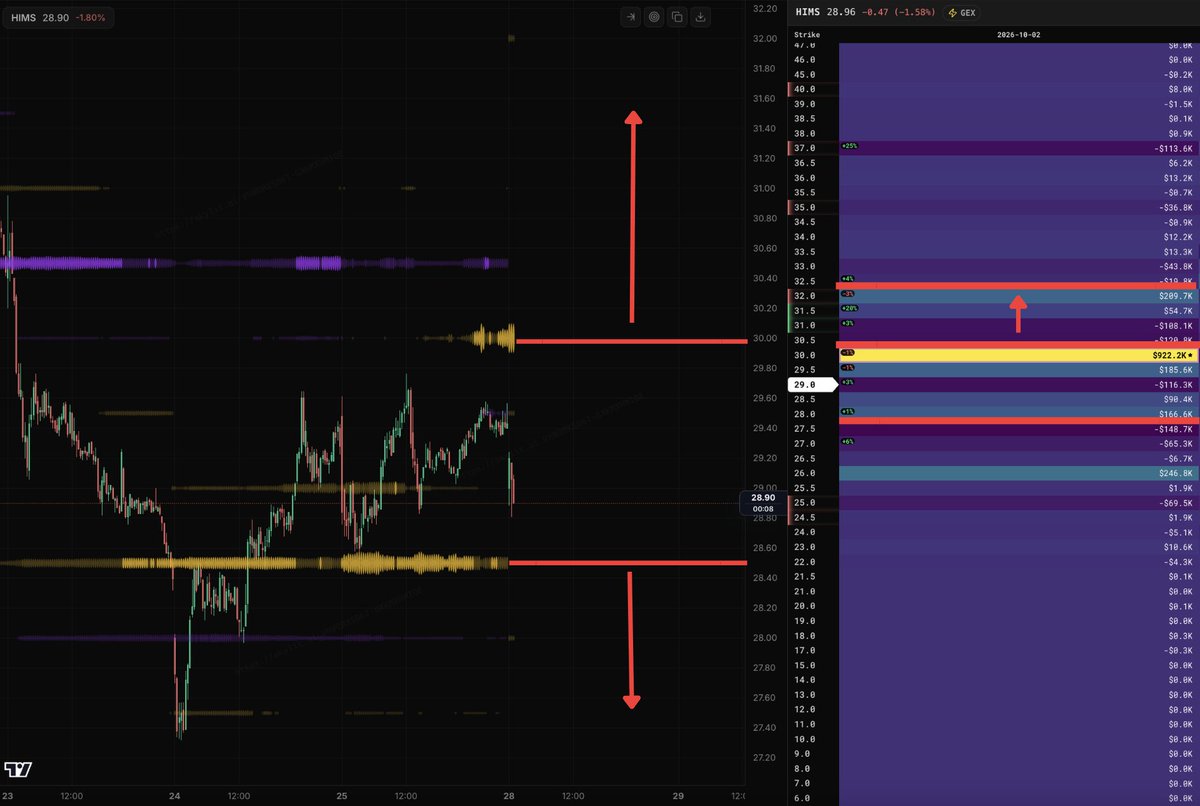Select the 2026-10-02 expiration column header
Viewport: 1200px width, 806px height.
(1018, 35)
